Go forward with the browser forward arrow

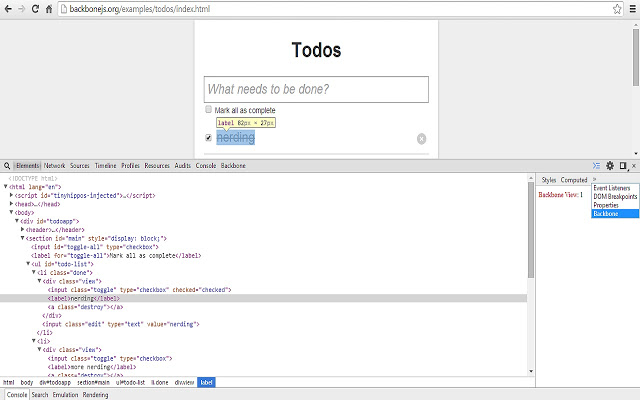(22, 9)
